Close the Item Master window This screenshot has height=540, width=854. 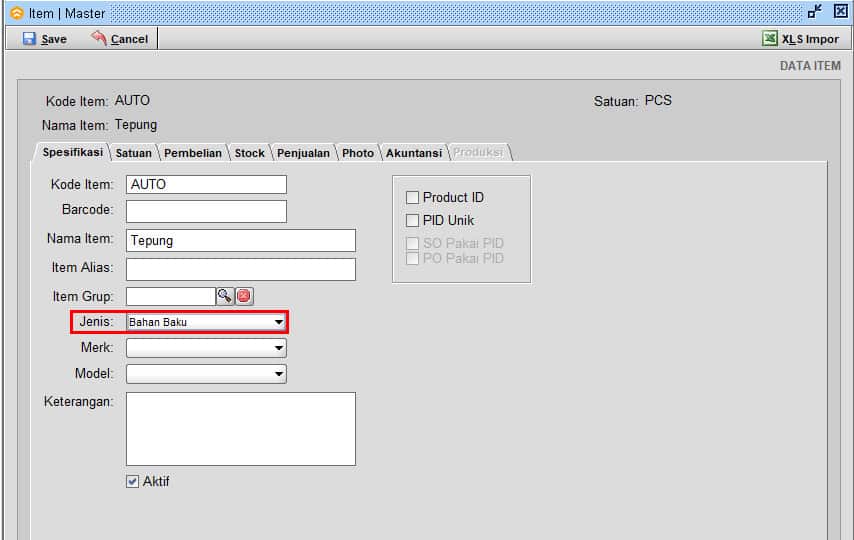pos(841,11)
